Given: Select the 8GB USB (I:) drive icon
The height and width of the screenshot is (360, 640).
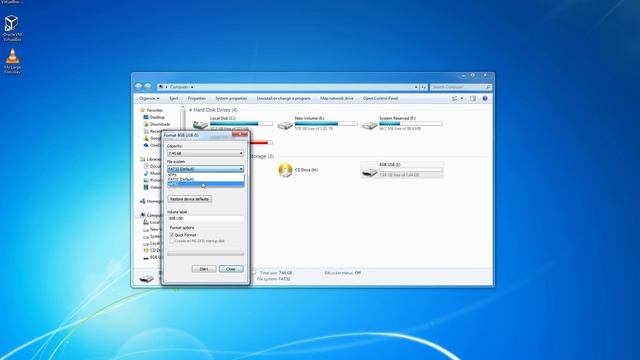Looking at the screenshot, I should 369,172.
